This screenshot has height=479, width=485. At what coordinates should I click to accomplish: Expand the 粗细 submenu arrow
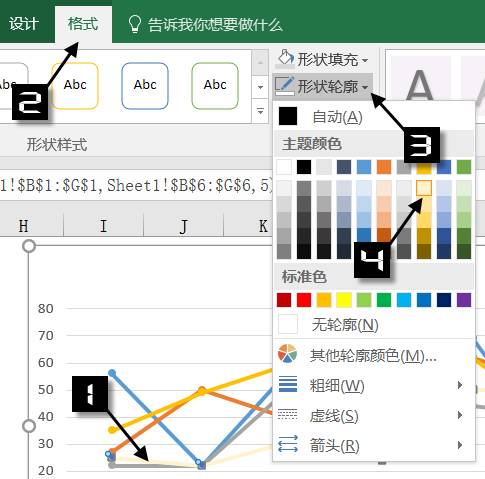click(x=460, y=385)
